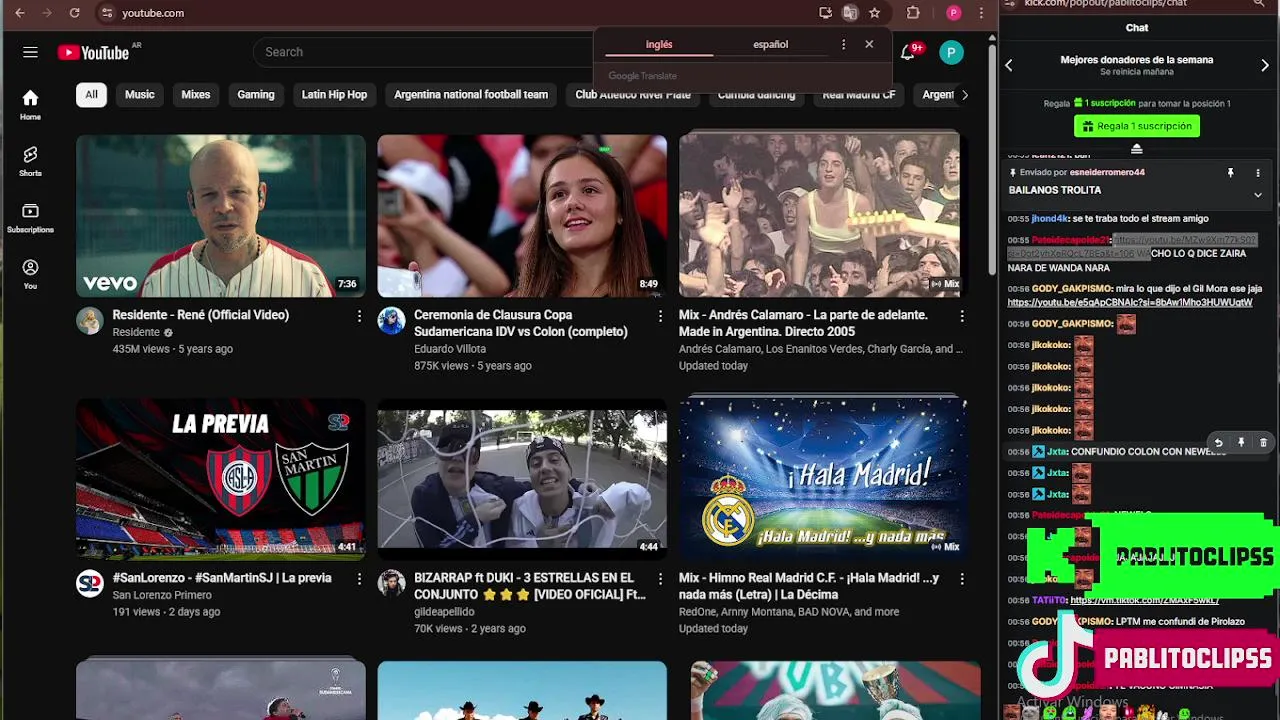Show next donor leaderboard with right arrow
Viewport: 1280px width, 720px height.
1265,66
